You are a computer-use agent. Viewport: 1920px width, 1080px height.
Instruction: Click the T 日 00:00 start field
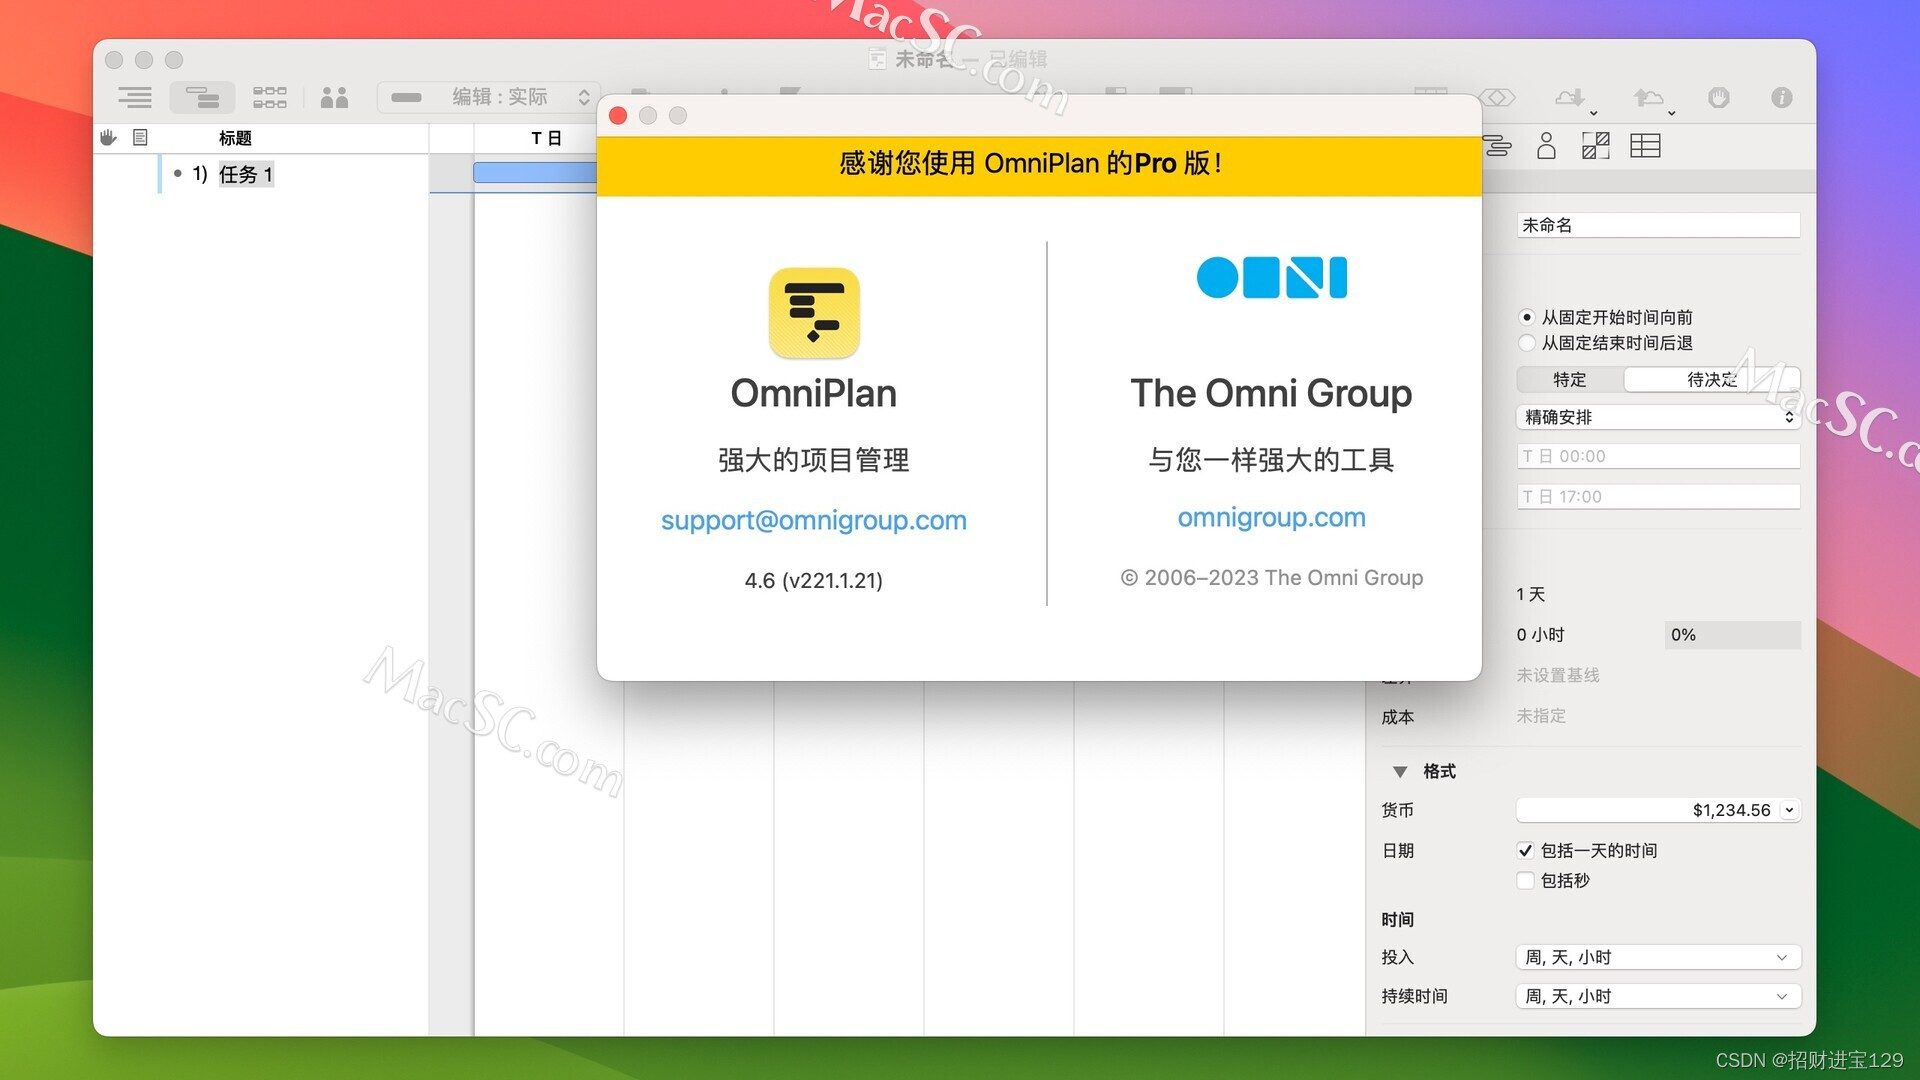tap(1658, 456)
